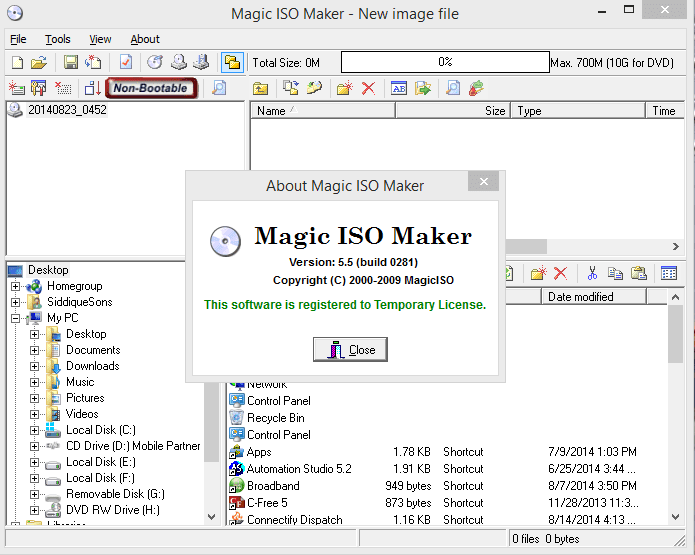
Task: Click the 0% total size progress bar
Action: pos(445,62)
